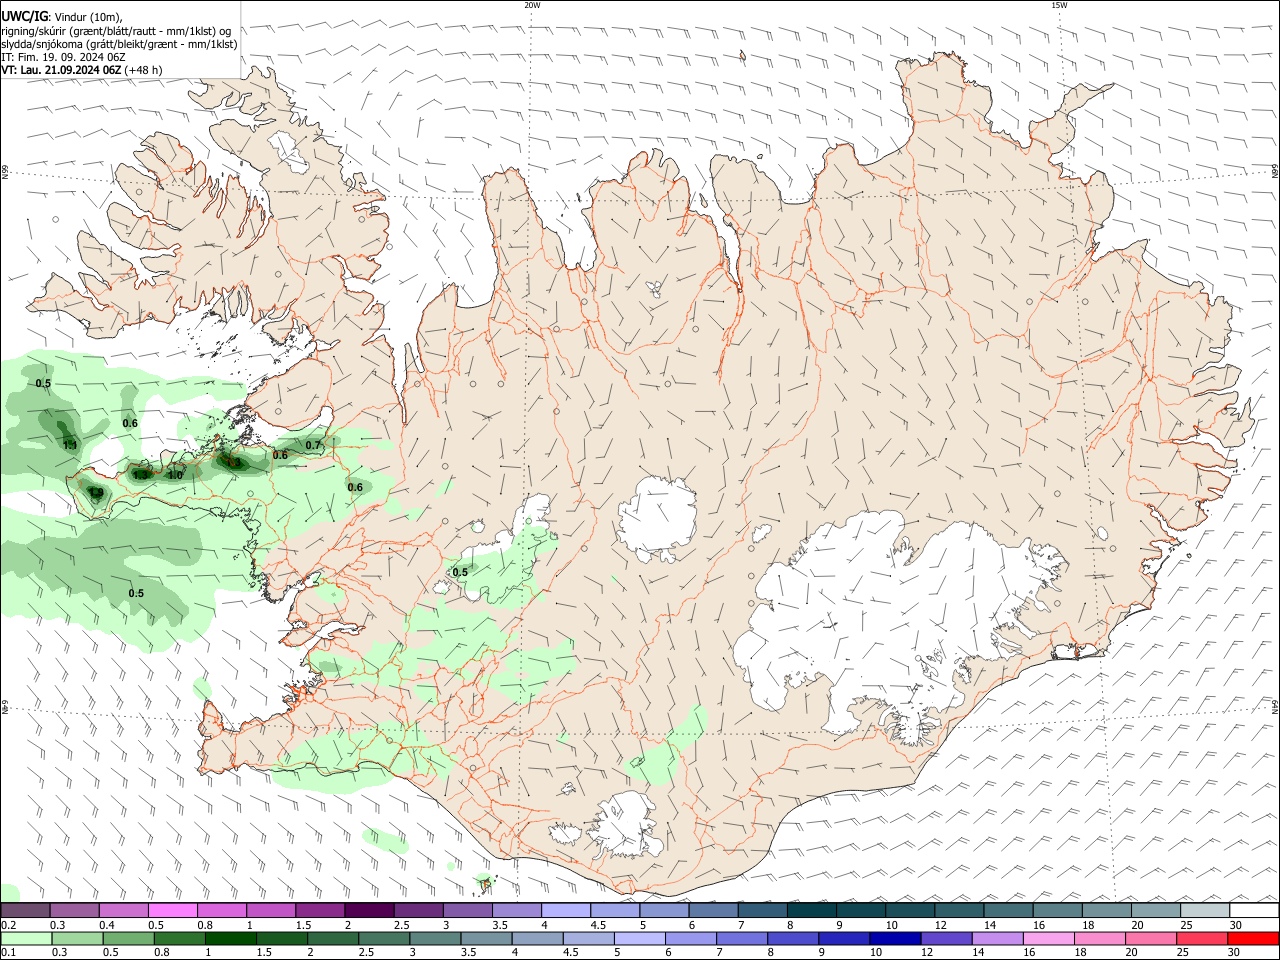1280x960 pixels.
Task: Select the magenta 1.5 snow legend swatch
Action: (320, 910)
